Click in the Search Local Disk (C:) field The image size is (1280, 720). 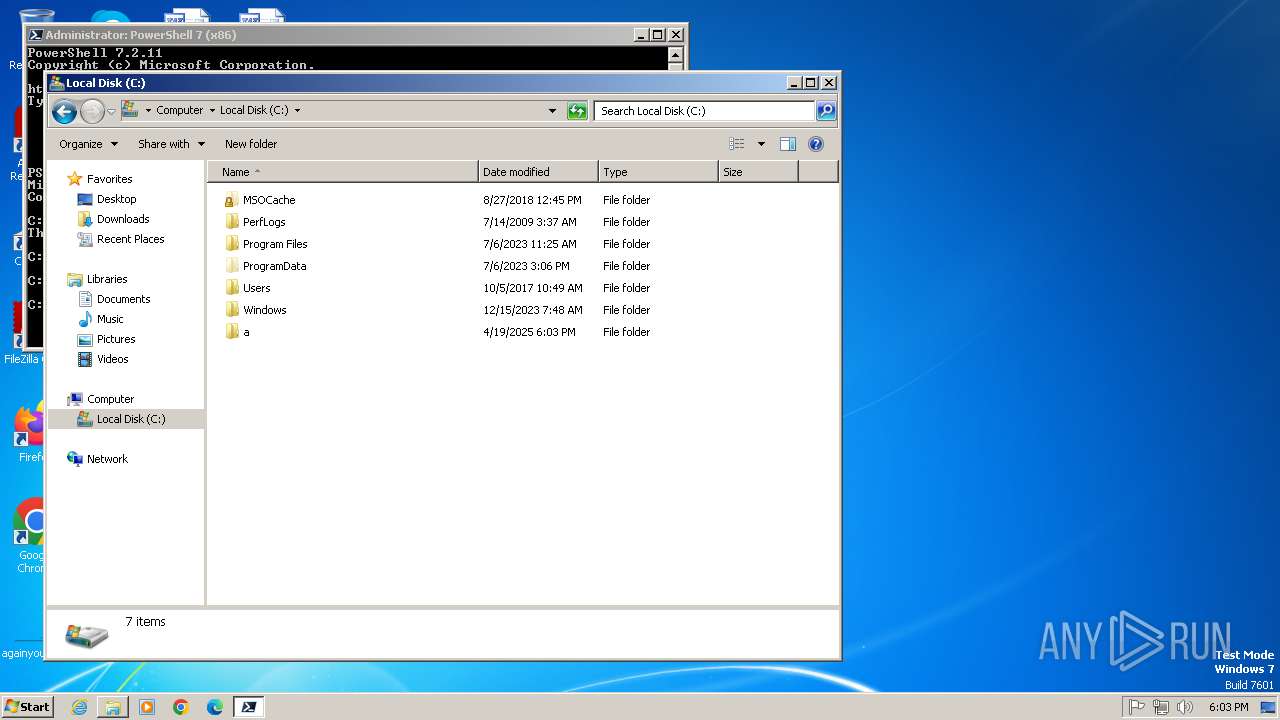coord(705,111)
